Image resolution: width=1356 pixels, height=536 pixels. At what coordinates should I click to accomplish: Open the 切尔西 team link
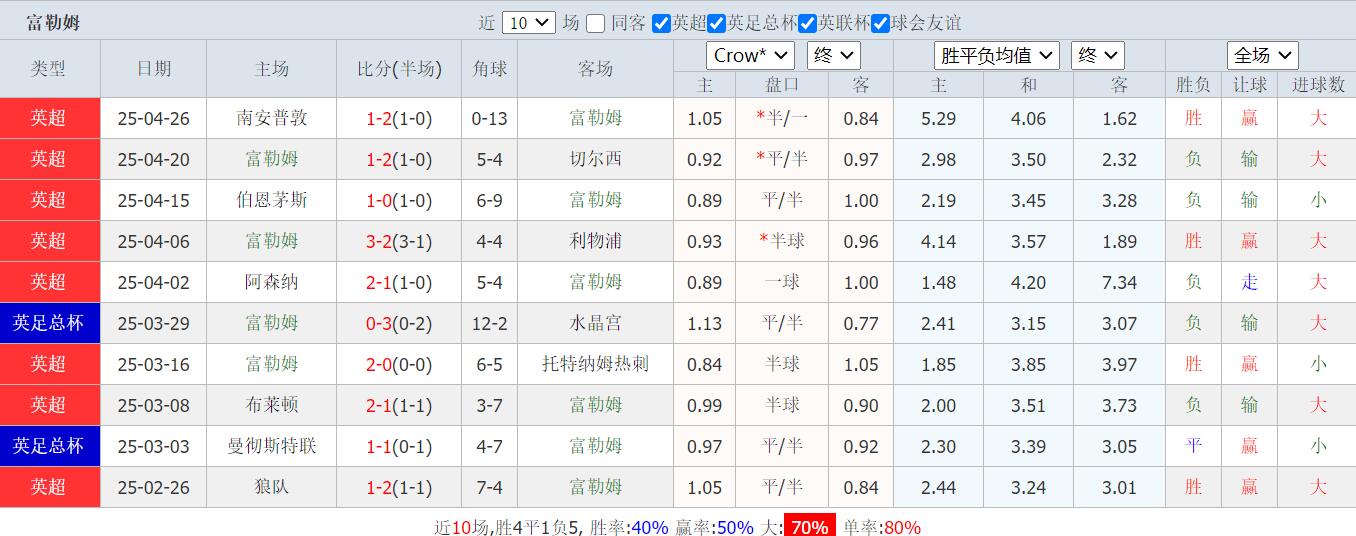point(595,159)
